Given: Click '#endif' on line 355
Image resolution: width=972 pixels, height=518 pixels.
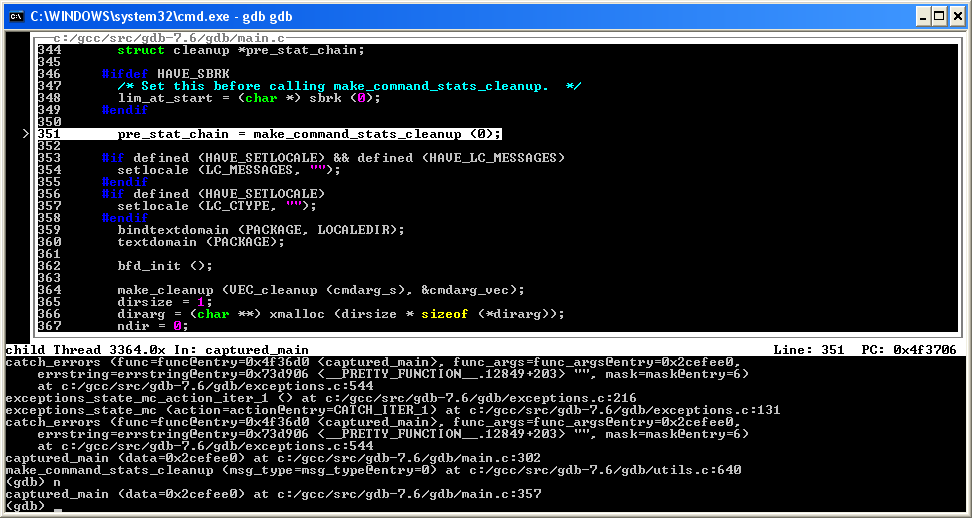Looking at the screenshot, I should pos(125,182).
